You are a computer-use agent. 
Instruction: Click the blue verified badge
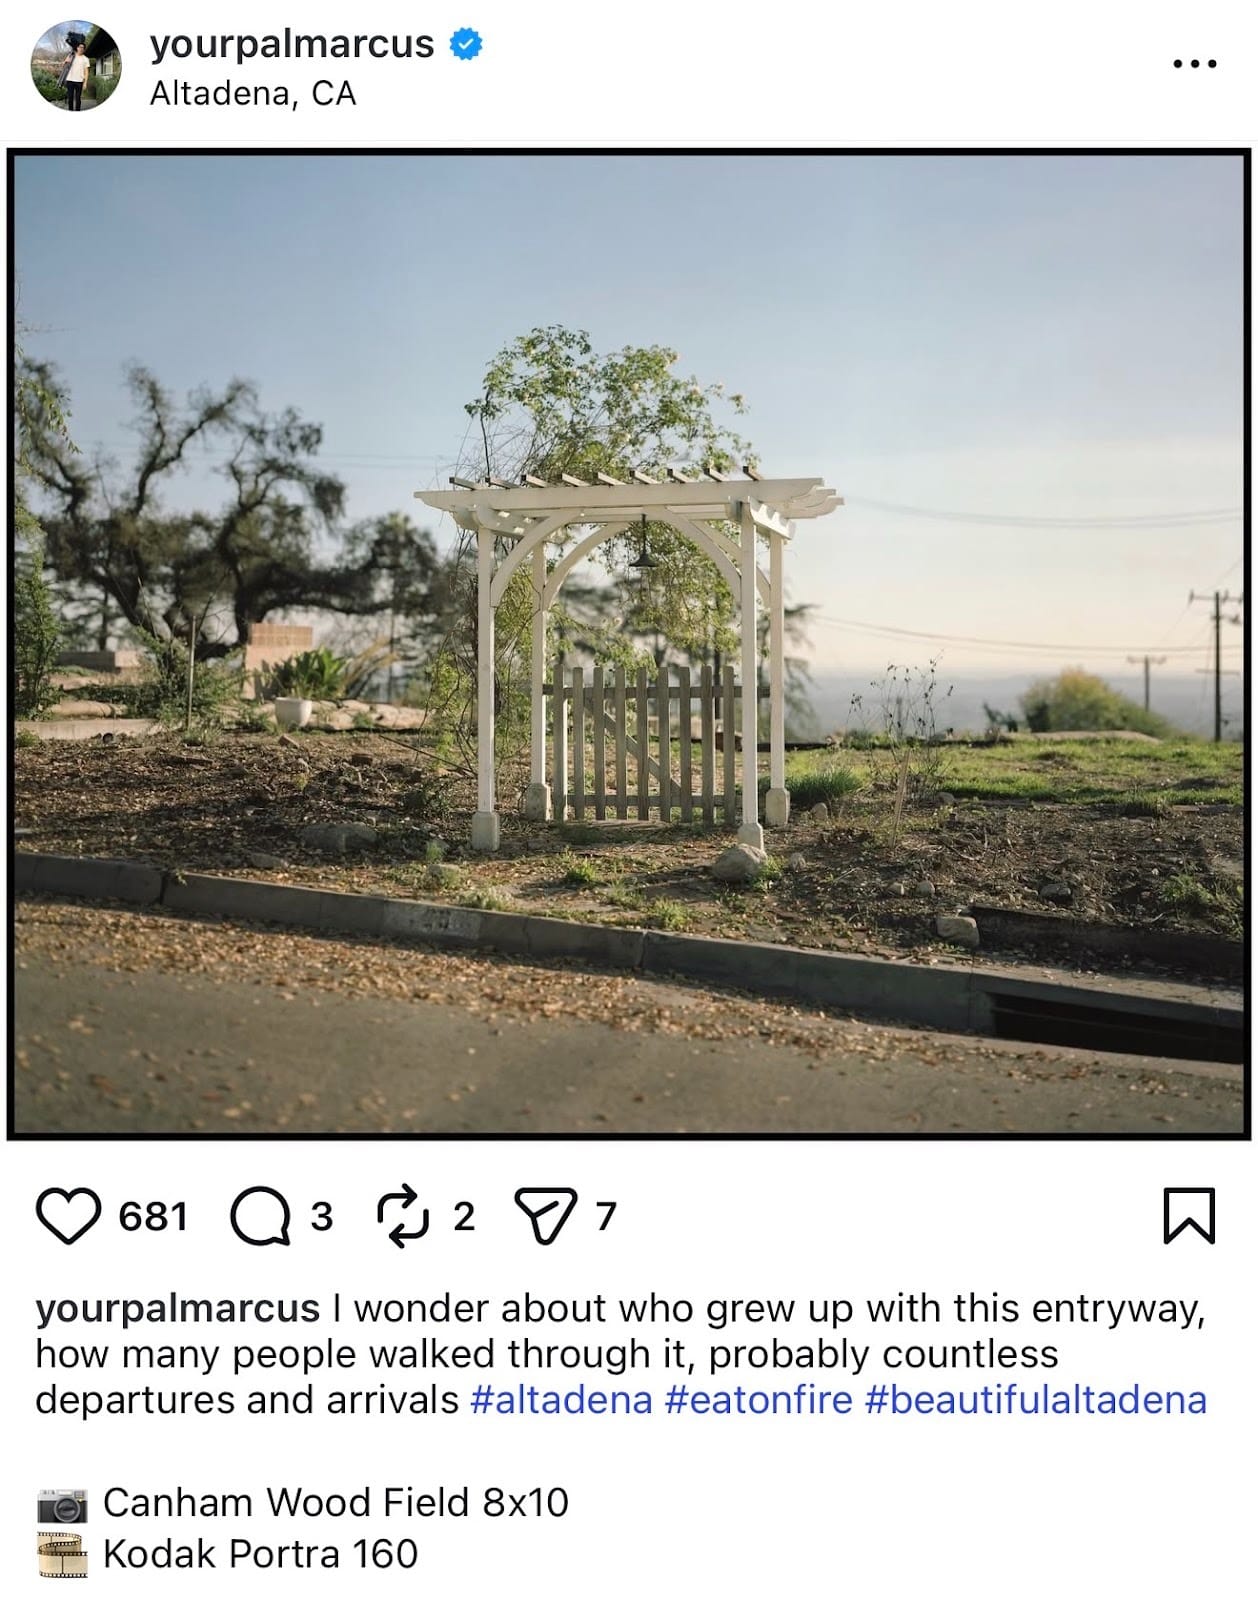pyautogui.click(x=466, y=44)
